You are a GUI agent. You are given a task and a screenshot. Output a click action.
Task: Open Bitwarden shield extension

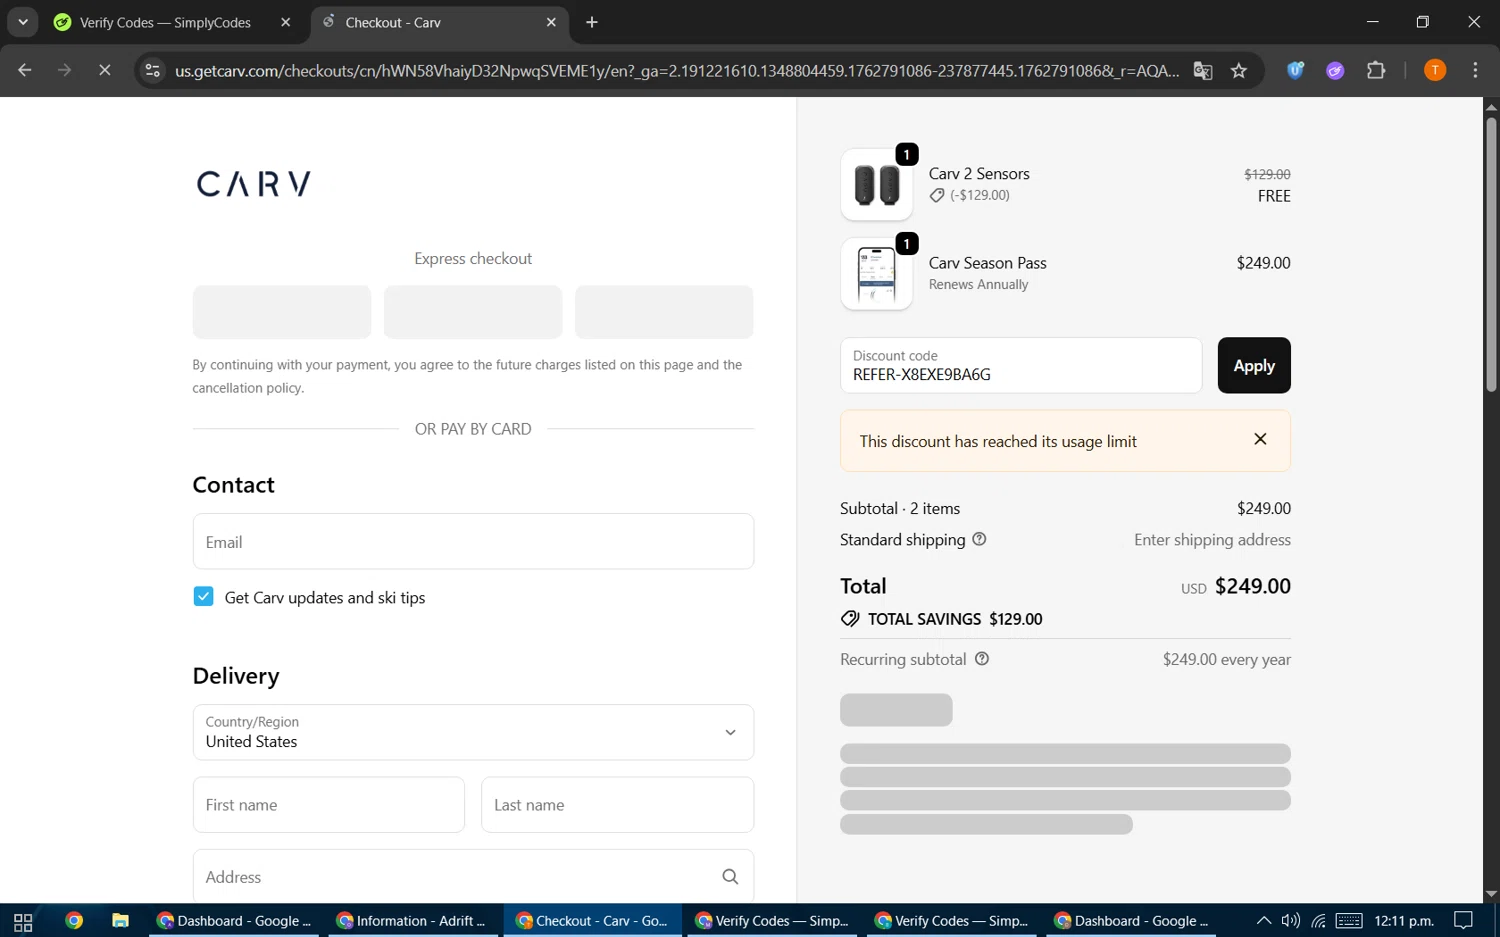click(1295, 70)
